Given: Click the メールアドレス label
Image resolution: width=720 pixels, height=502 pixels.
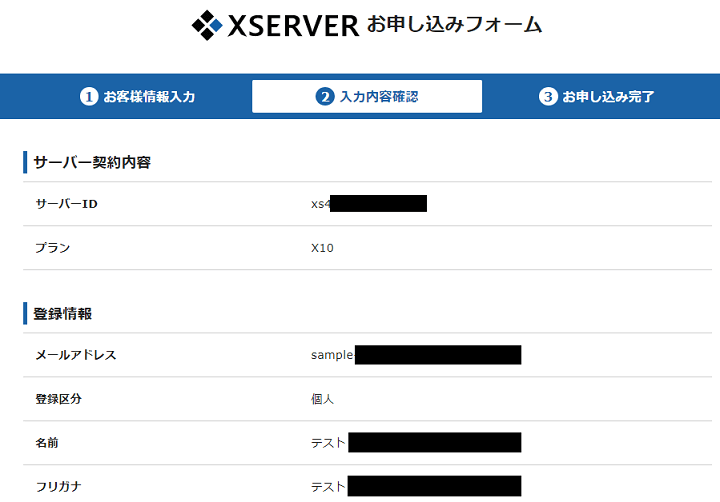Looking at the screenshot, I should [76, 355].
